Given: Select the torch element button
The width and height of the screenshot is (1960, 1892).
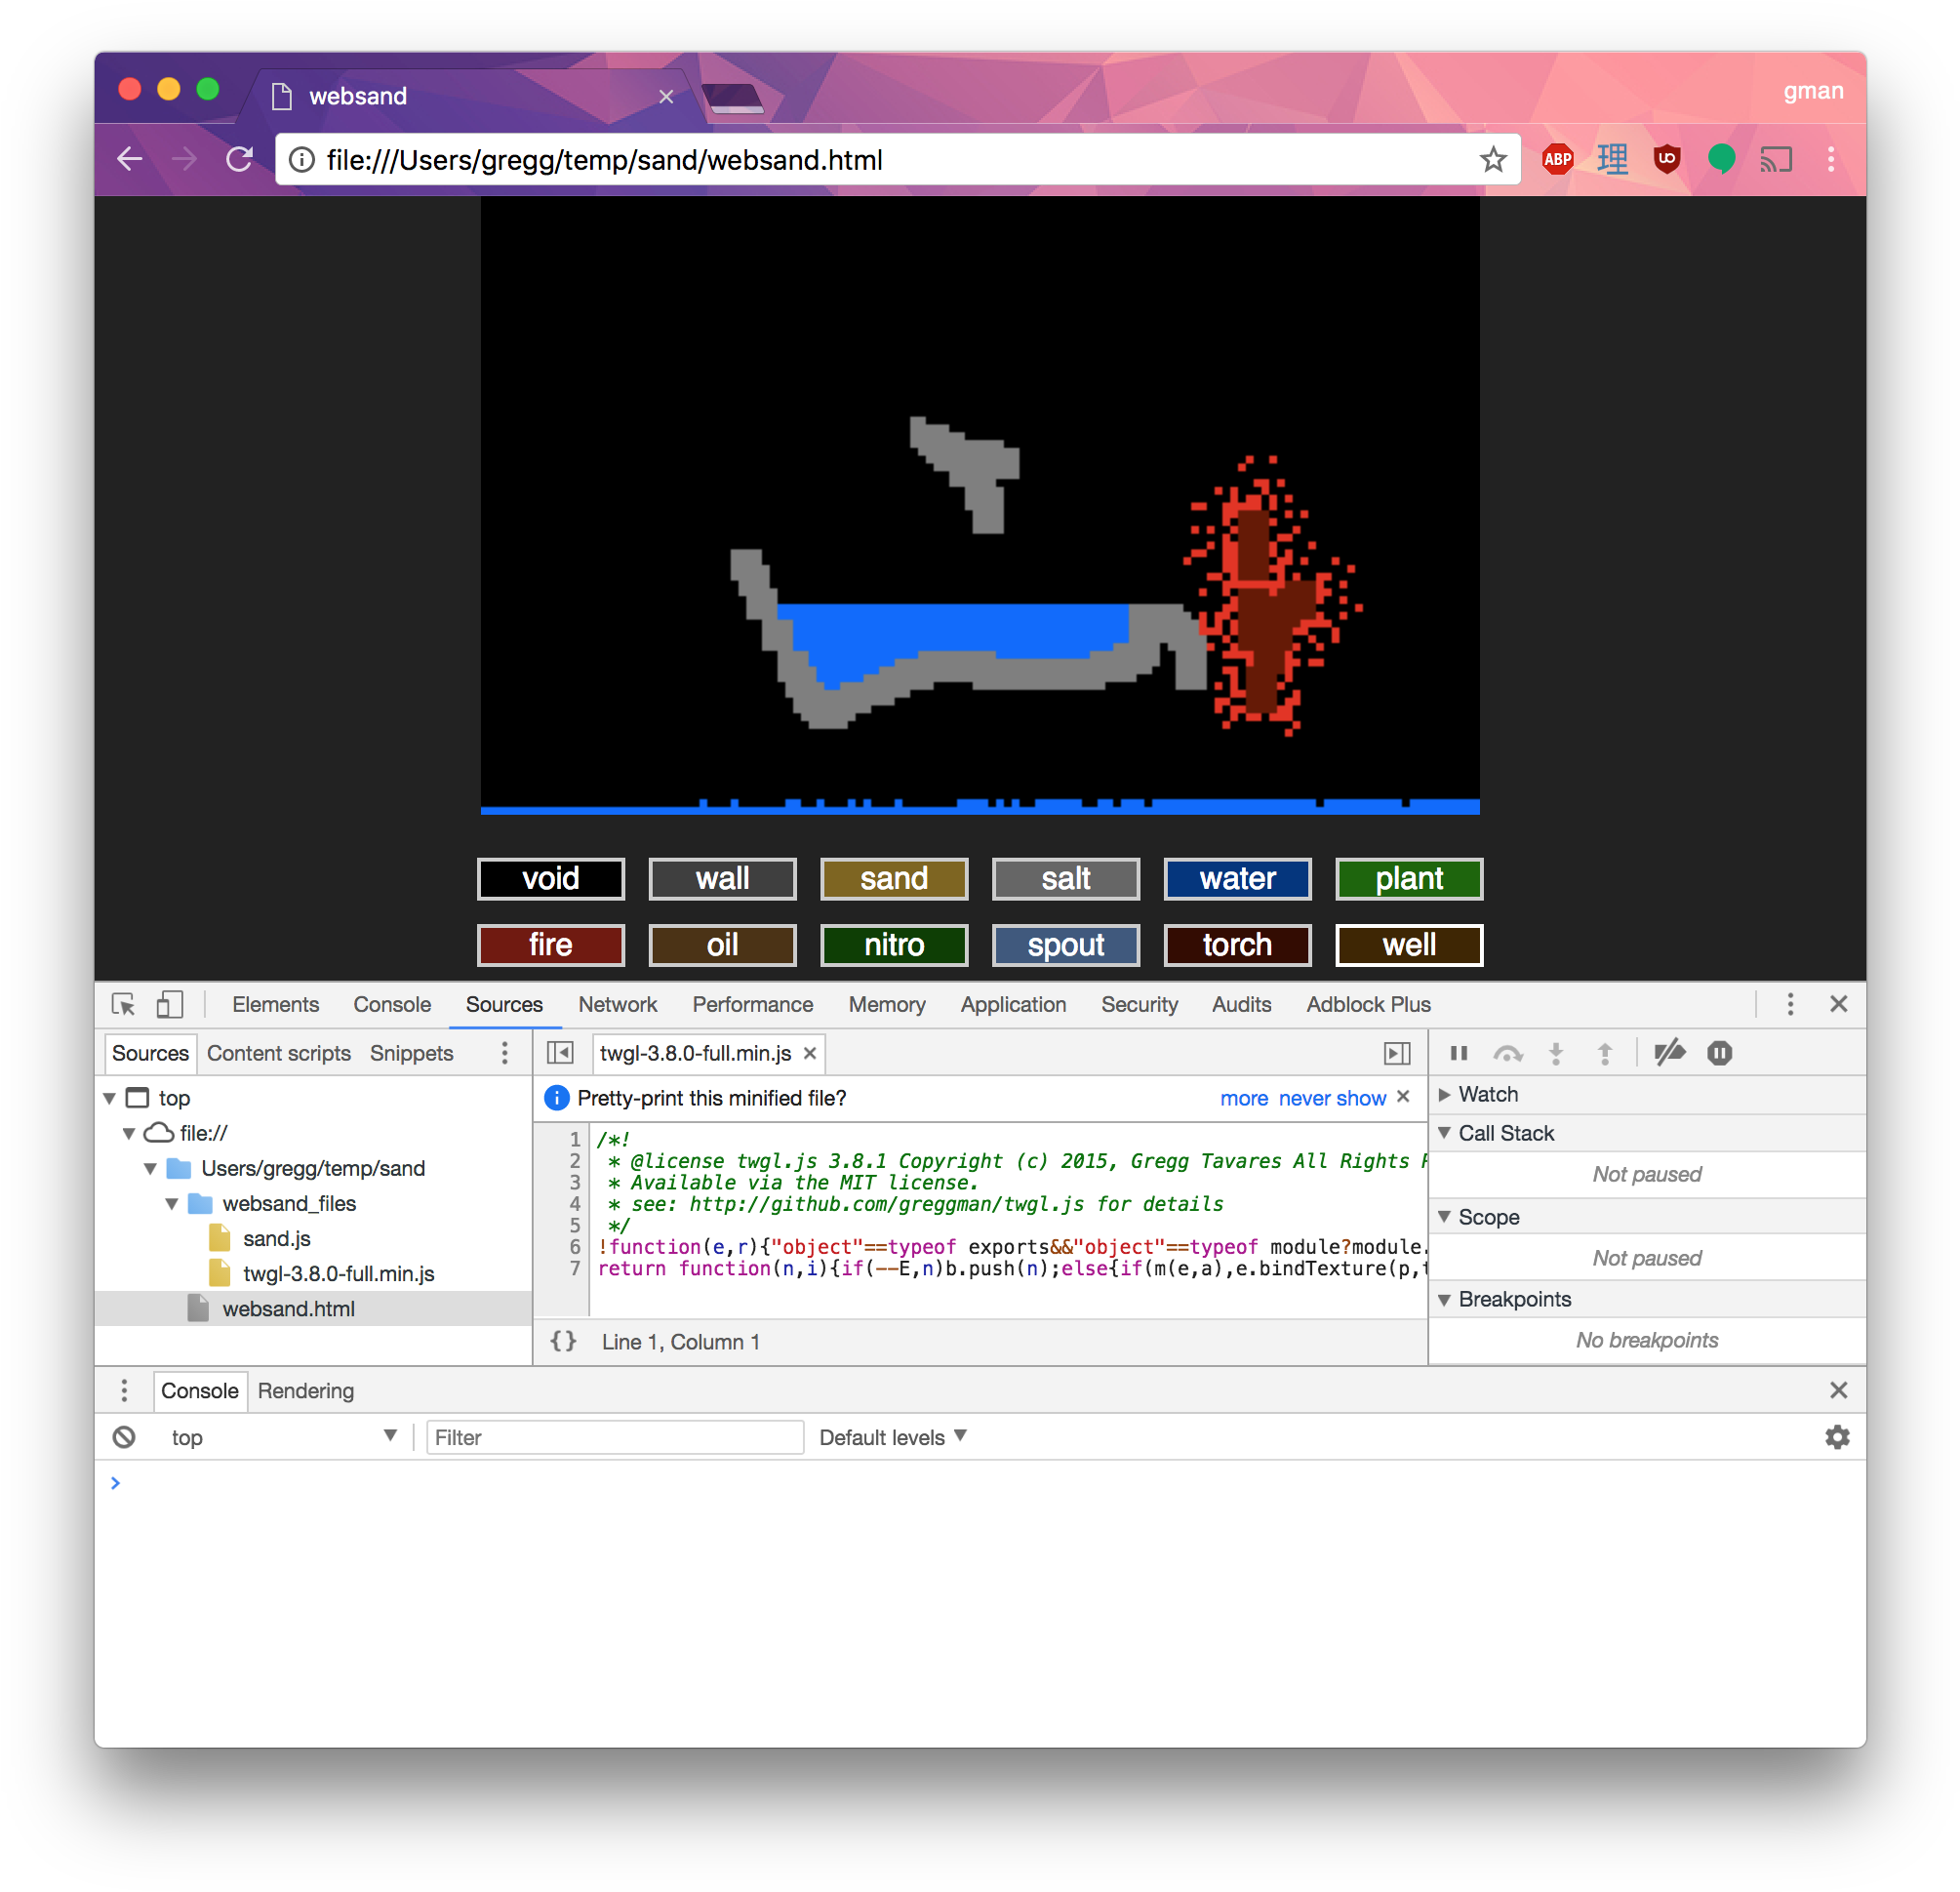Looking at the screenshot, I should point(1237,945).
